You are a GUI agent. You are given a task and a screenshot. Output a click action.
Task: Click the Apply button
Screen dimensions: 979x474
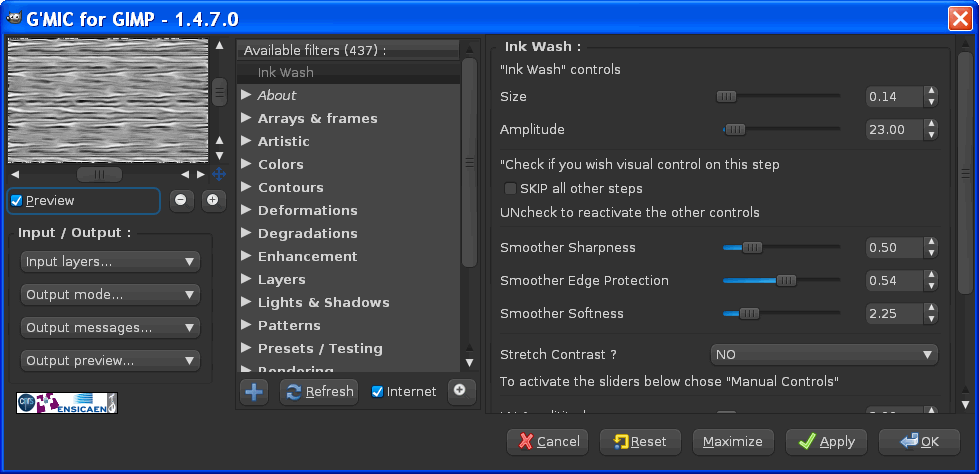point(826,442)
